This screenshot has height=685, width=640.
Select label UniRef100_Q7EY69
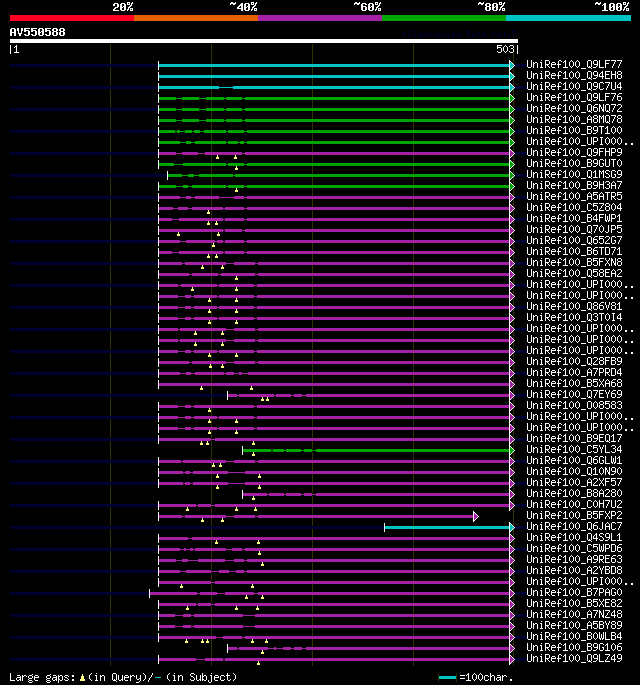[x=574, y=394]
